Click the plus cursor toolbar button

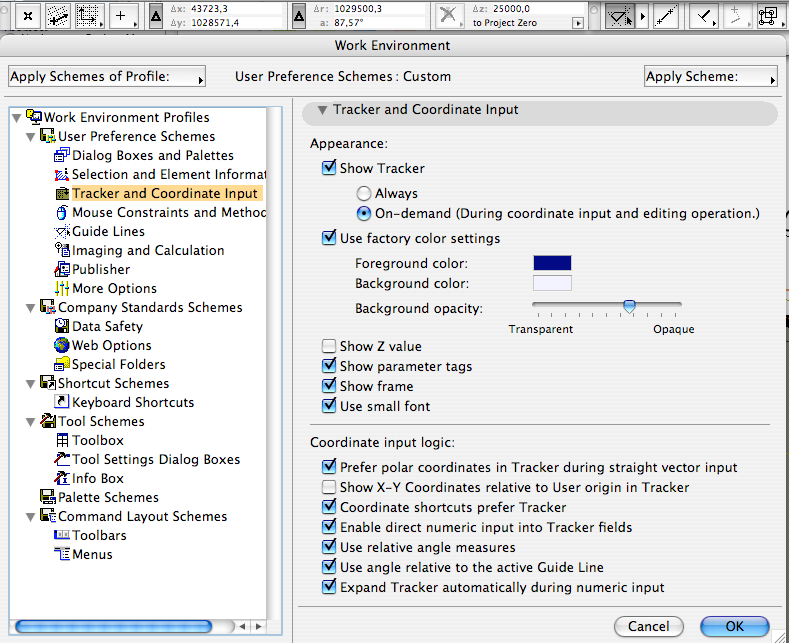pyautogui.click(x=123, y=16)
